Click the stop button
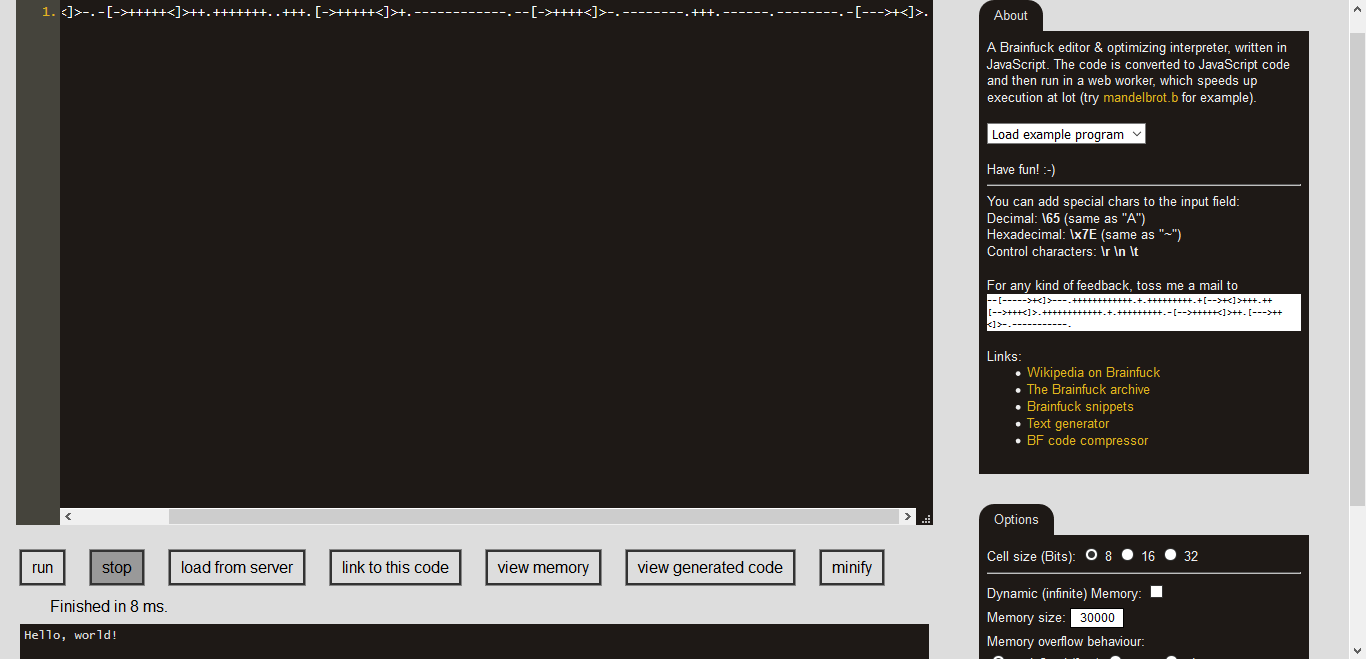1366x659 pixels. (117, 568)
